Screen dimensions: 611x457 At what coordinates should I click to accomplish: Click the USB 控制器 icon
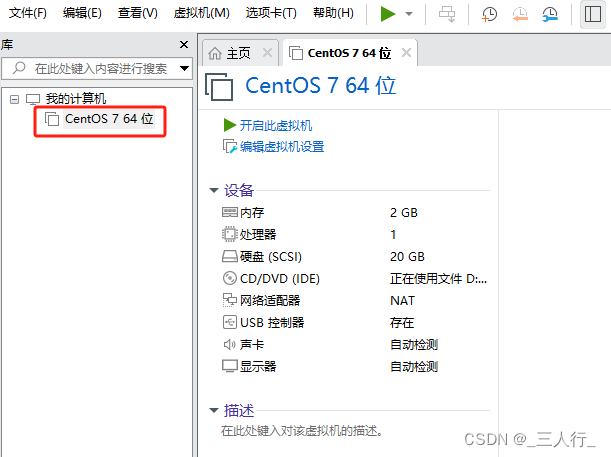pyautogui.click(x=230, y=322)
